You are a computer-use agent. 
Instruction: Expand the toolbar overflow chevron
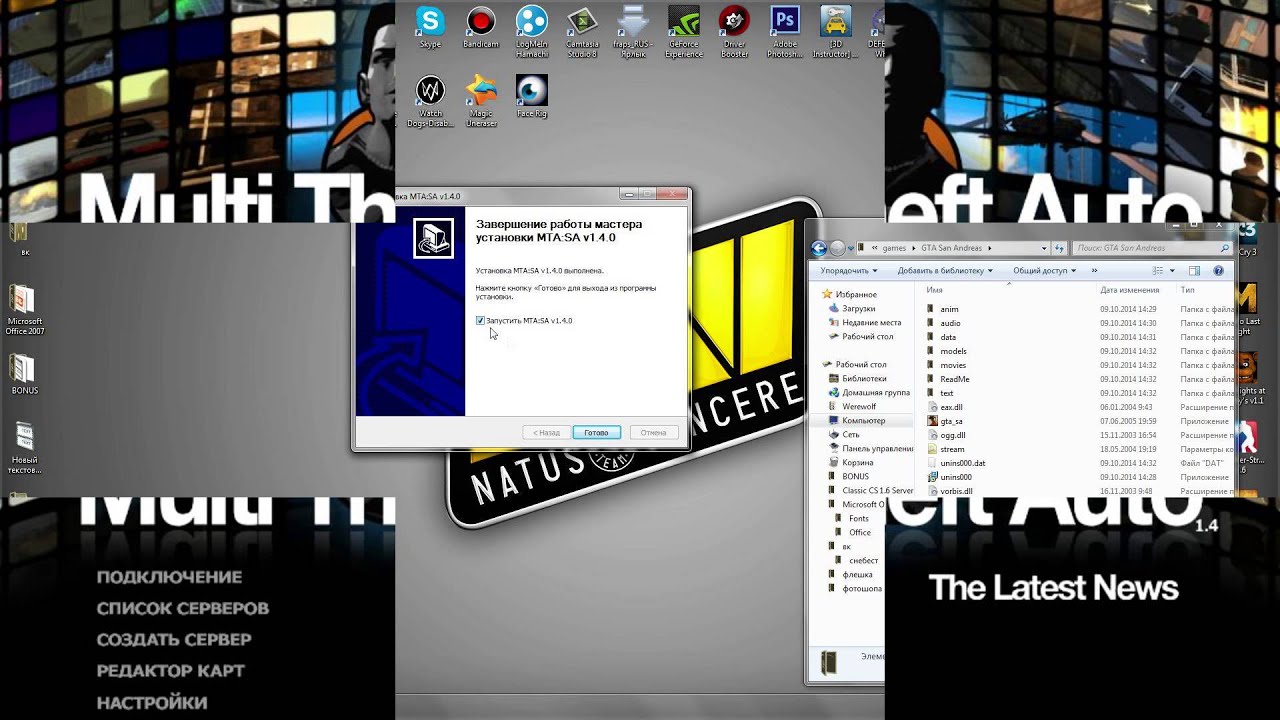tap(1094, 271)
